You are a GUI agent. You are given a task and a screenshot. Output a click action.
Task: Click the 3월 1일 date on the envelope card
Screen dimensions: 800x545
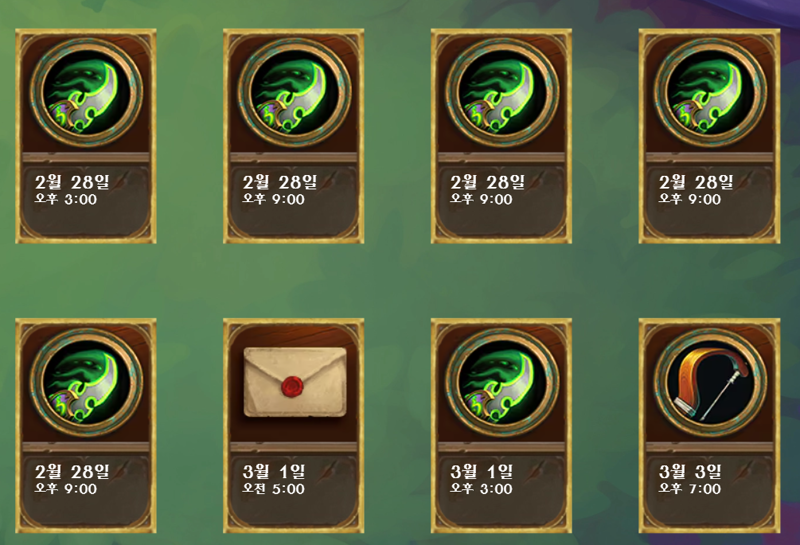(274, 472)
